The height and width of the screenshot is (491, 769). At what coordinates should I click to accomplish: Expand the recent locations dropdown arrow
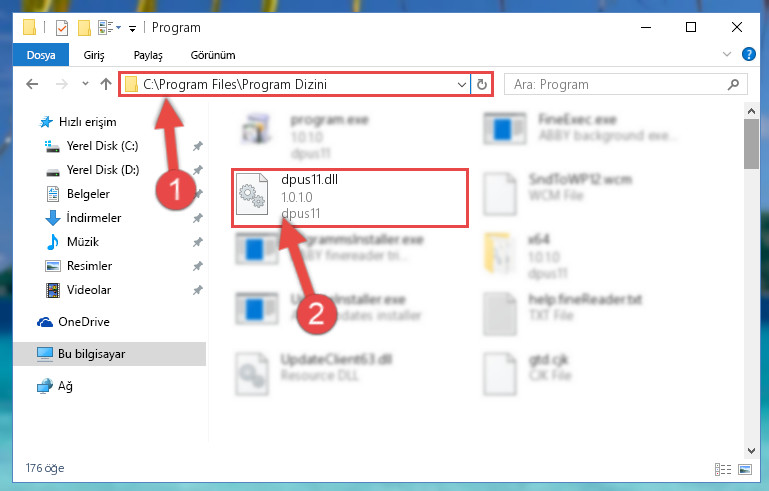click(85, 84)
